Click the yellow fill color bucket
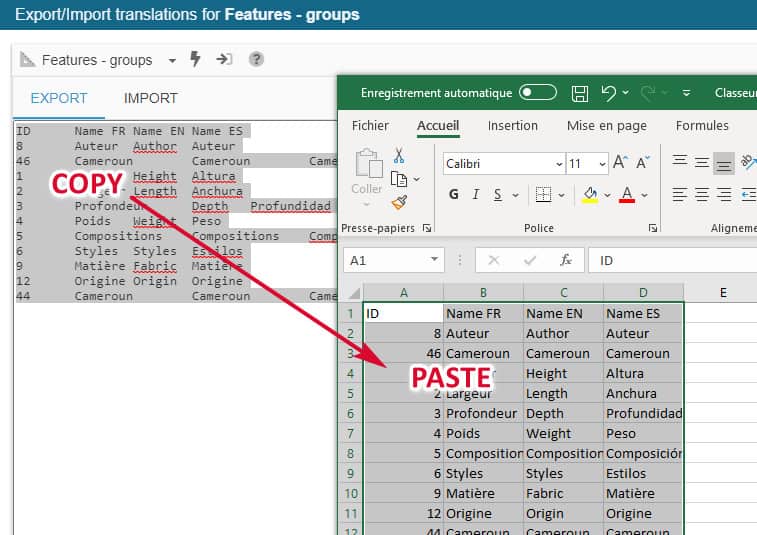 (x=590, y=194)
